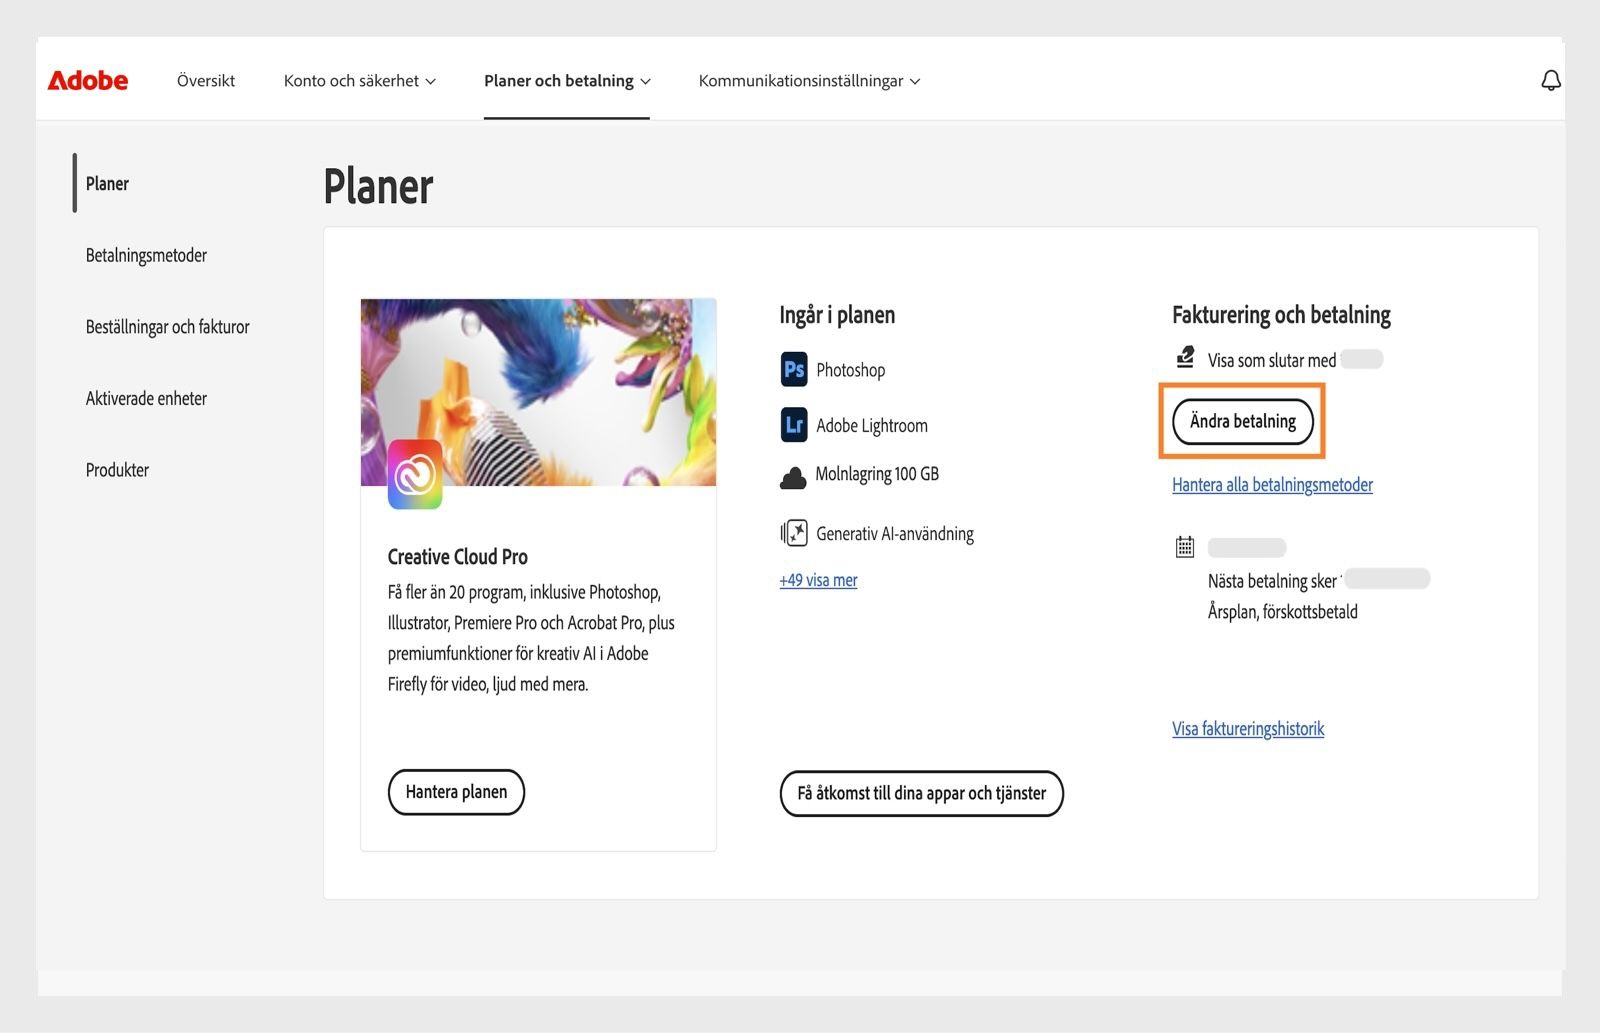The height and width of the screenshot is (1033, 1600).
Task: Click Generativ AI-användning text
Action: [895, 534]
